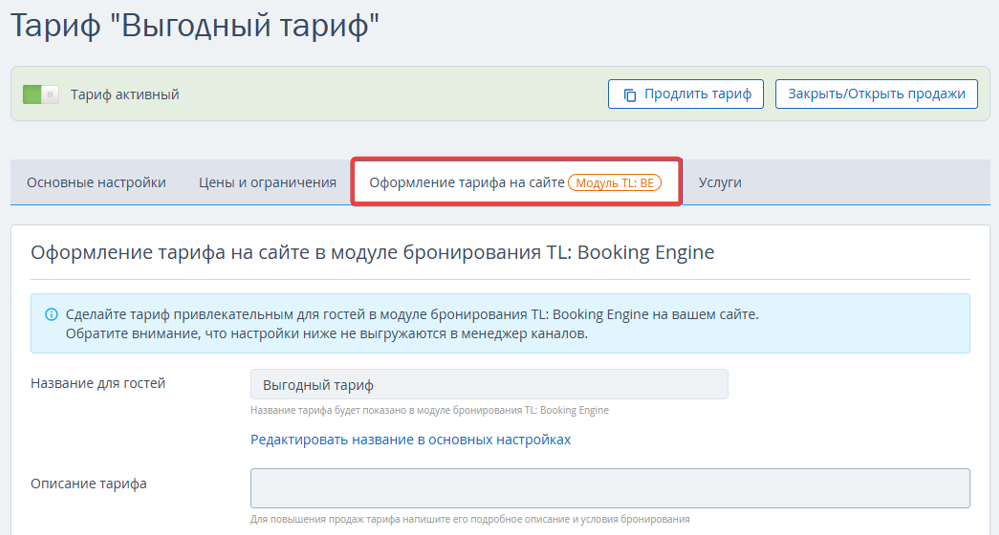Click the "Название для гостей" field label
This screenshot has width=999, height=535.
98,383
